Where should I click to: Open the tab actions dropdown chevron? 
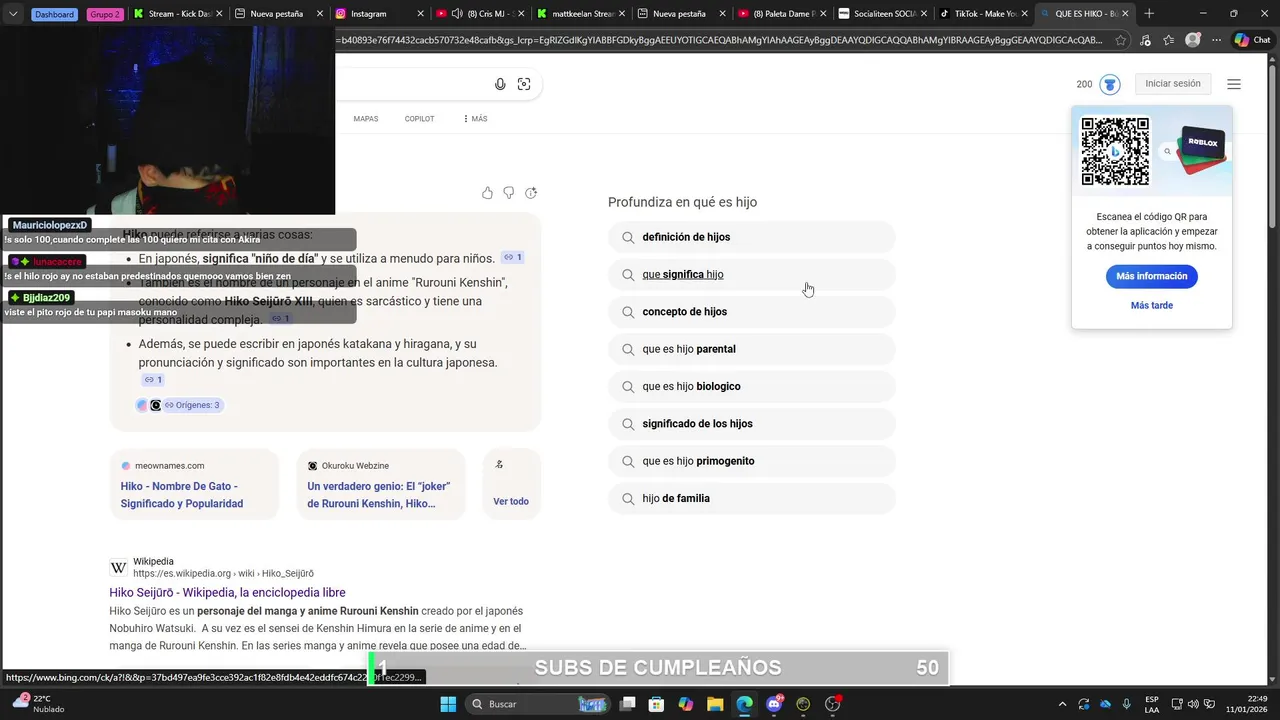(x=13, y=14)
